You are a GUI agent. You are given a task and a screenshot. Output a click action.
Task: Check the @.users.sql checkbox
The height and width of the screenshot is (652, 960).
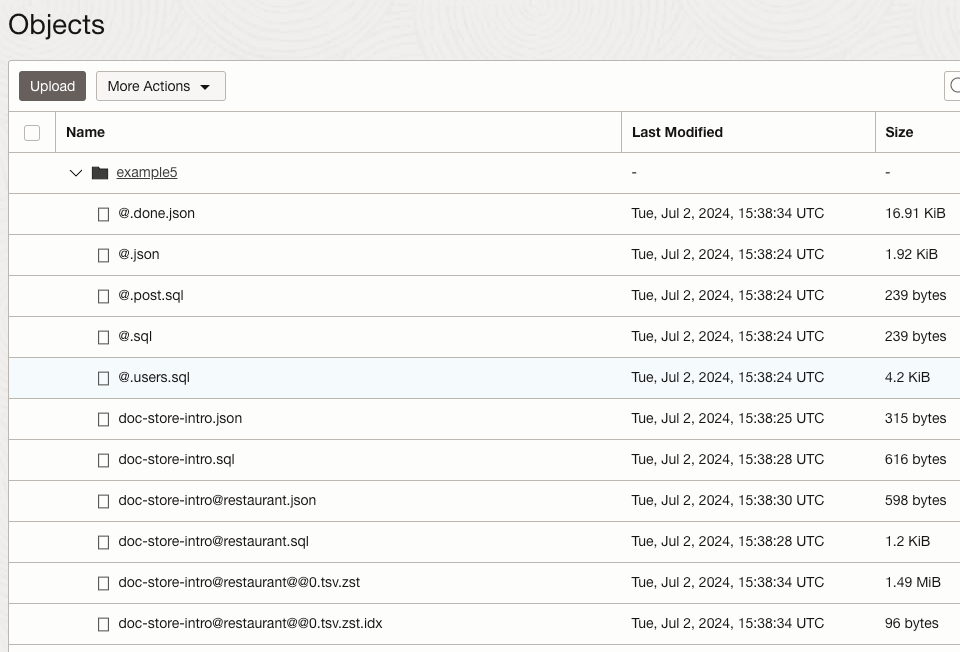pos(103,378)
